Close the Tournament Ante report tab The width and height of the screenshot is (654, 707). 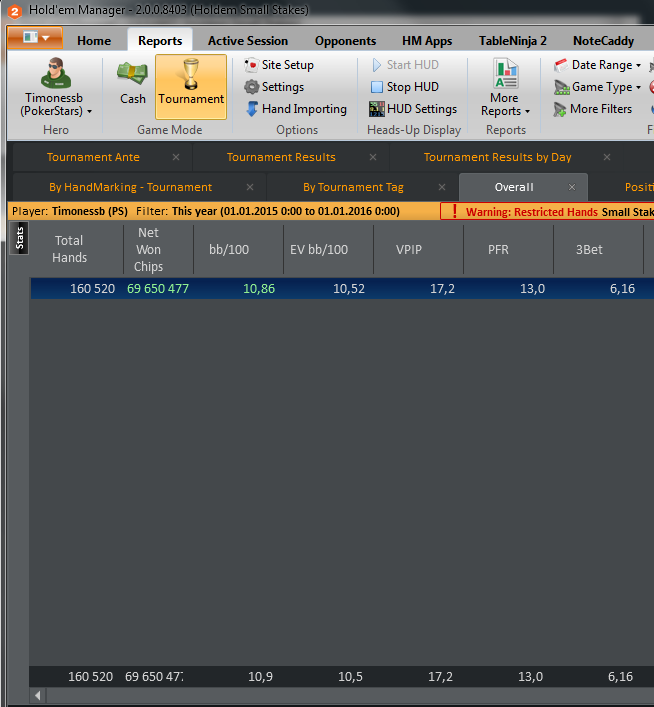[x=176, y=157]
